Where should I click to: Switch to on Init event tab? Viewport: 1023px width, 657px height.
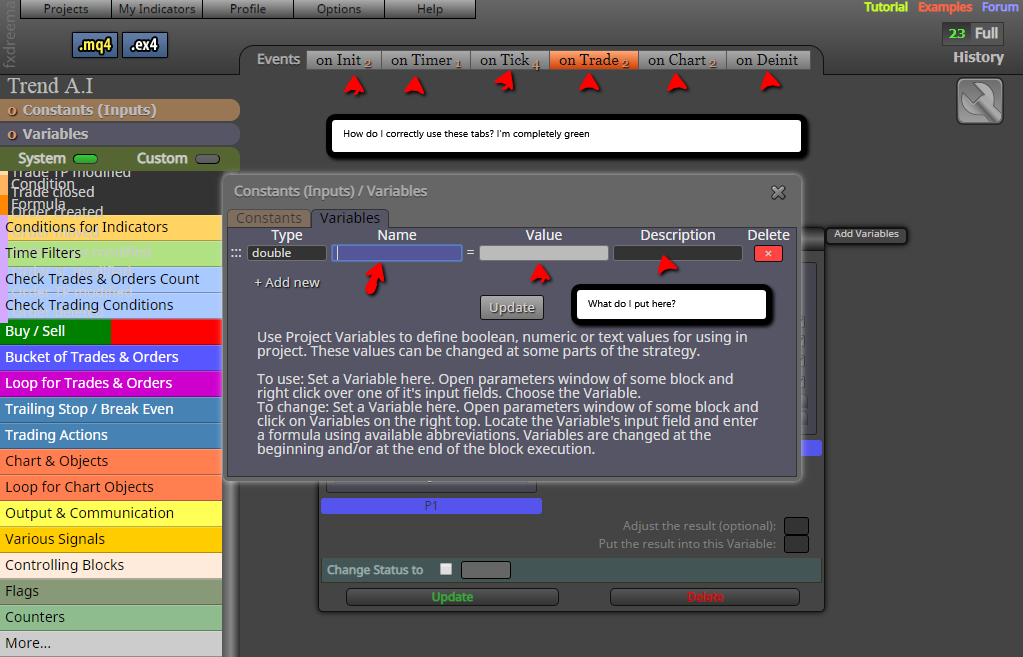344,60
